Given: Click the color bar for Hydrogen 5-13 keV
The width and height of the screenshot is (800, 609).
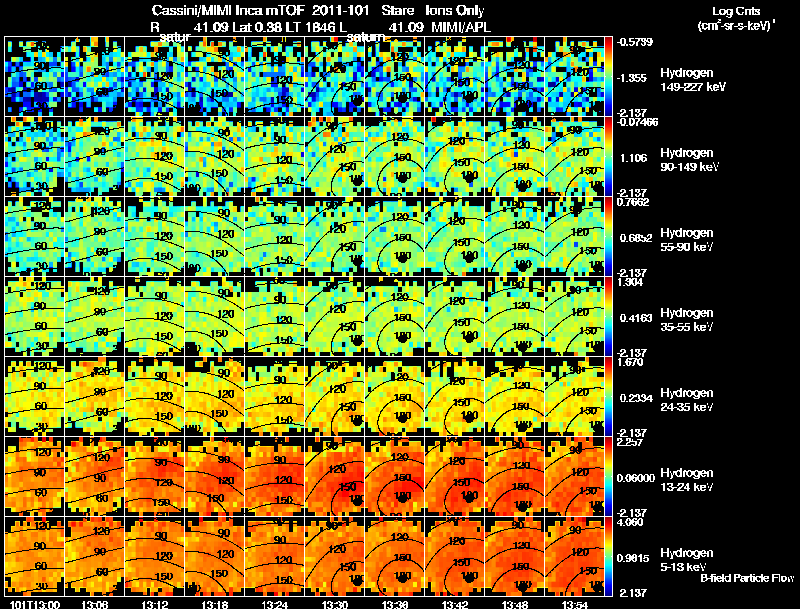Looking at the screenshot, I should click(x=608, y=556).
